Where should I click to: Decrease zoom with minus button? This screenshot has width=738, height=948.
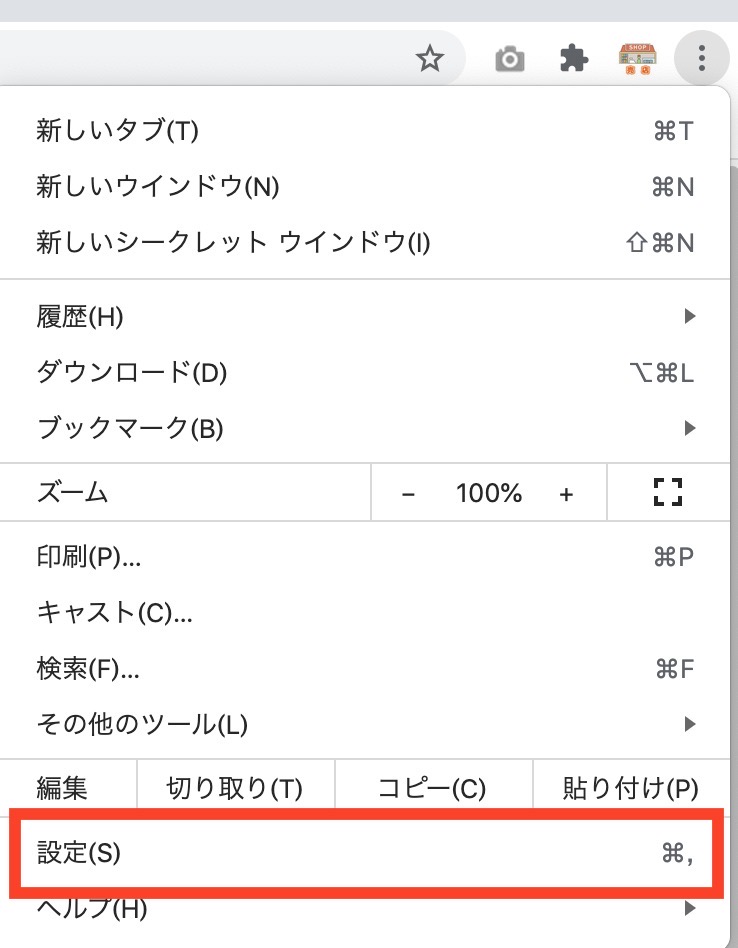click(x=408, y=493)
